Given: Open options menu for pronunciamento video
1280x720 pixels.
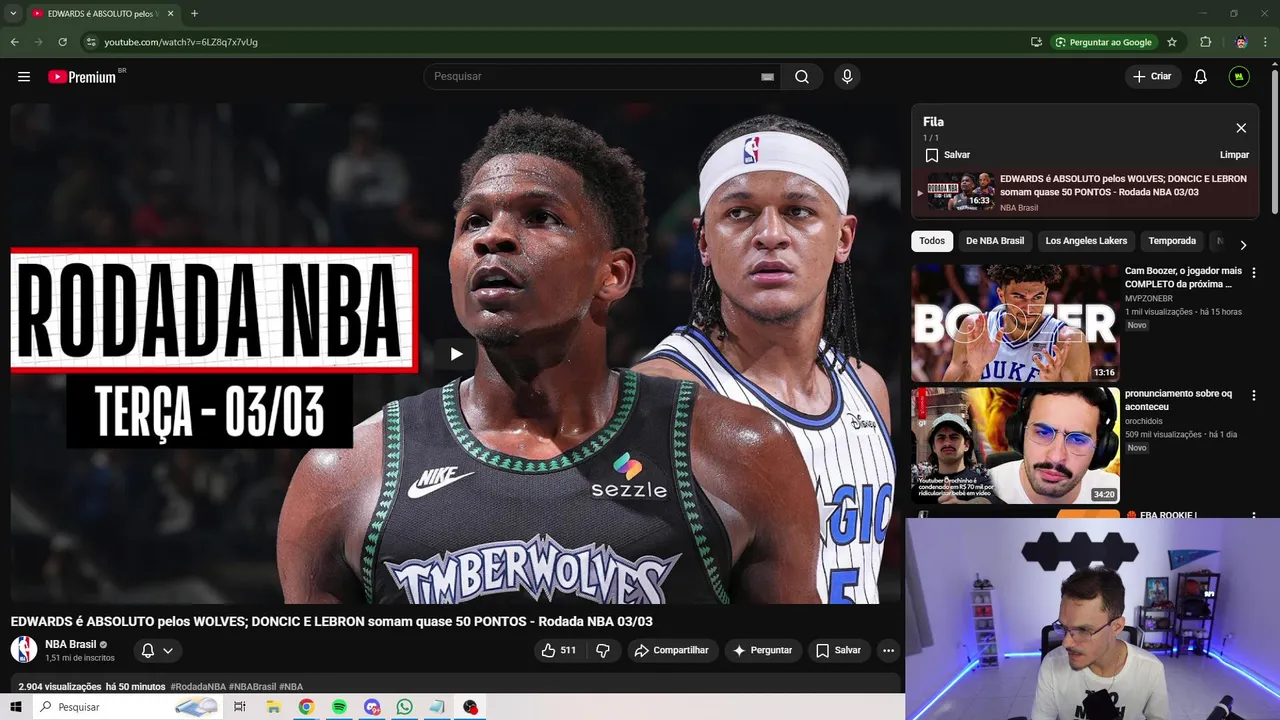Looking at the screenshot, I should (1254, 395).
